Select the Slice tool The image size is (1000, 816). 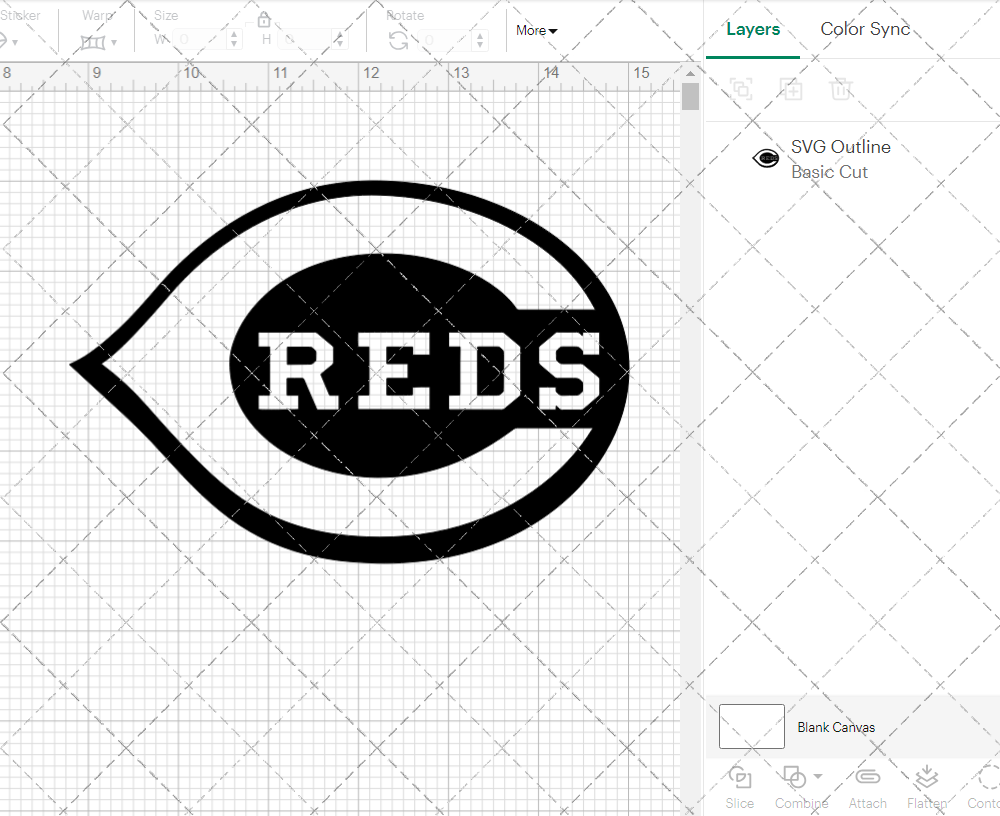[x=739, y=787]
